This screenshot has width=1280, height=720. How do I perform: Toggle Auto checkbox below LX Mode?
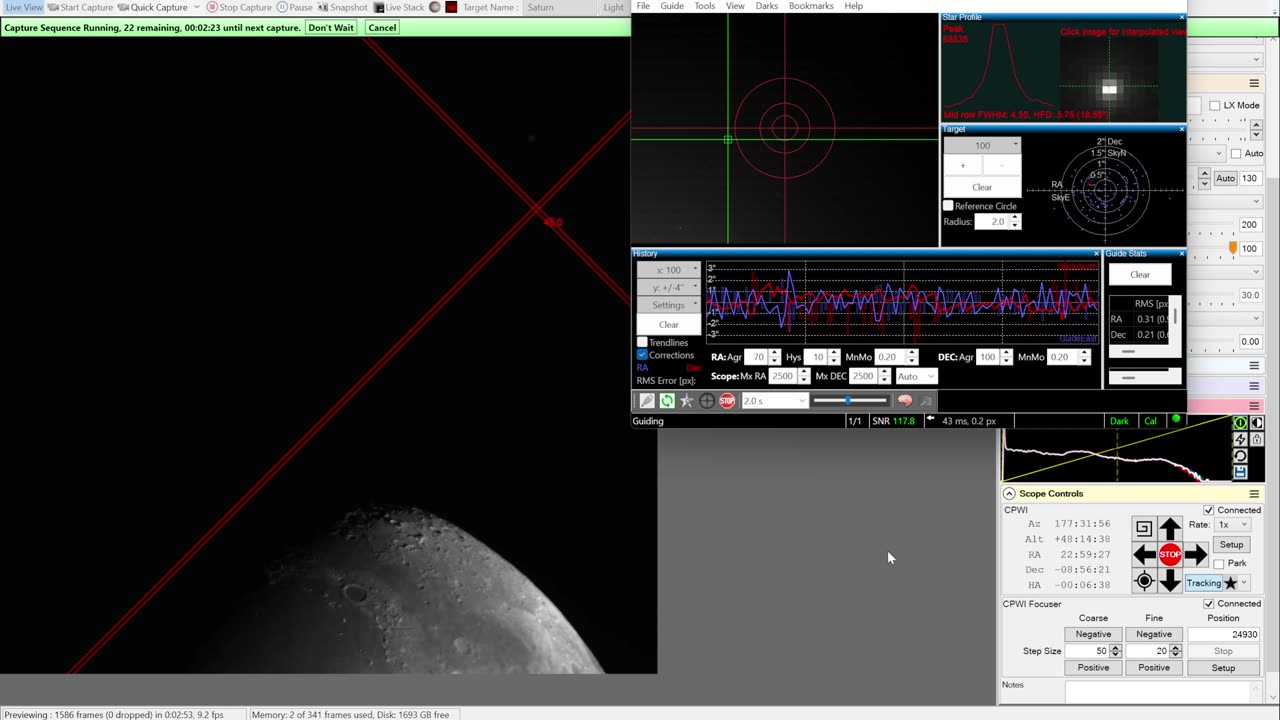coord(1236,153)
